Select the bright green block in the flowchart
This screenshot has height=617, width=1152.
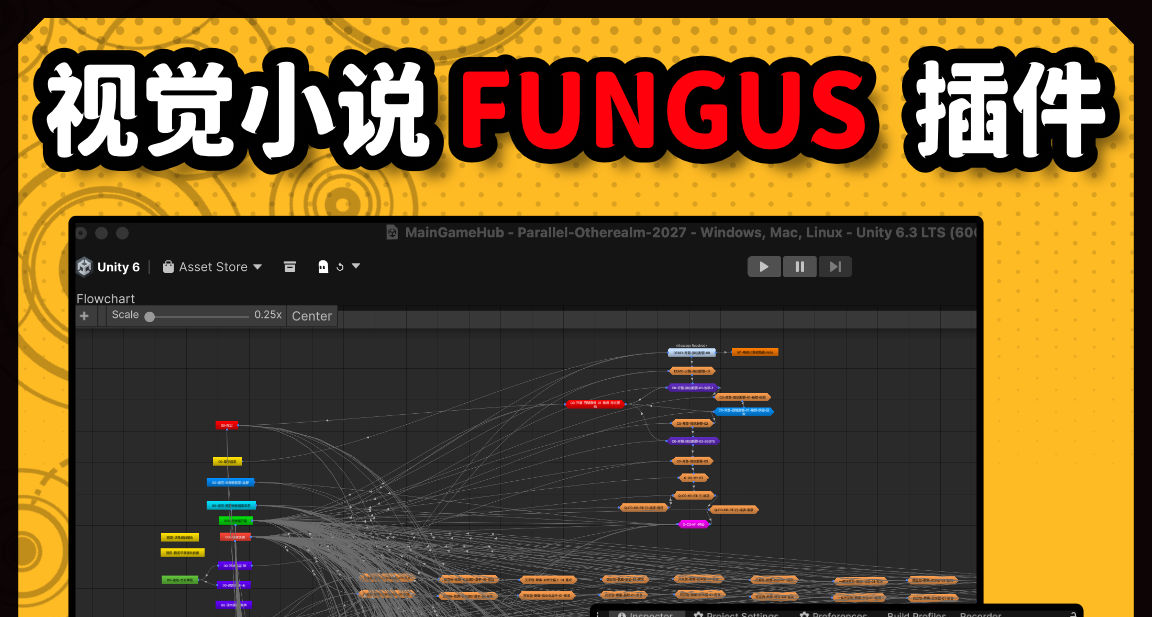[x=236, y=520]
